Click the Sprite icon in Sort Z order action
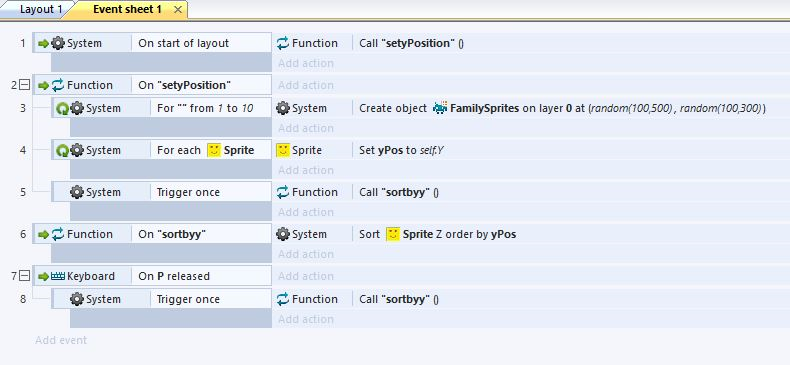The height and width of the screenshot is (365, 790). 393,234
